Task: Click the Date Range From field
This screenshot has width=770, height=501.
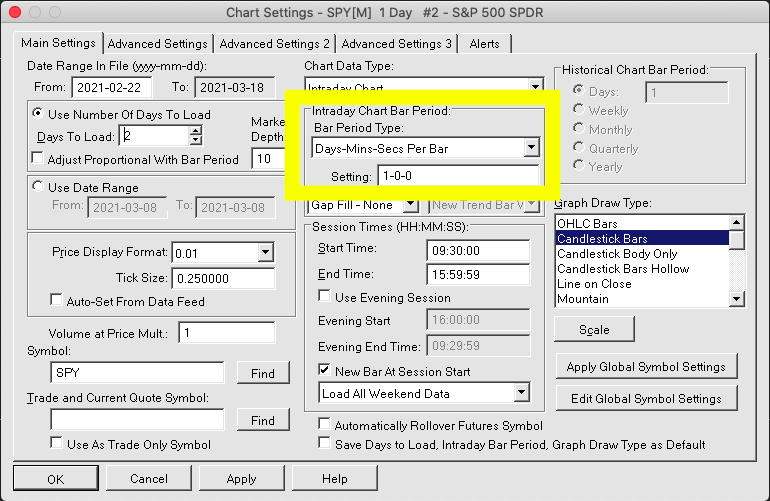Action: 111,87
